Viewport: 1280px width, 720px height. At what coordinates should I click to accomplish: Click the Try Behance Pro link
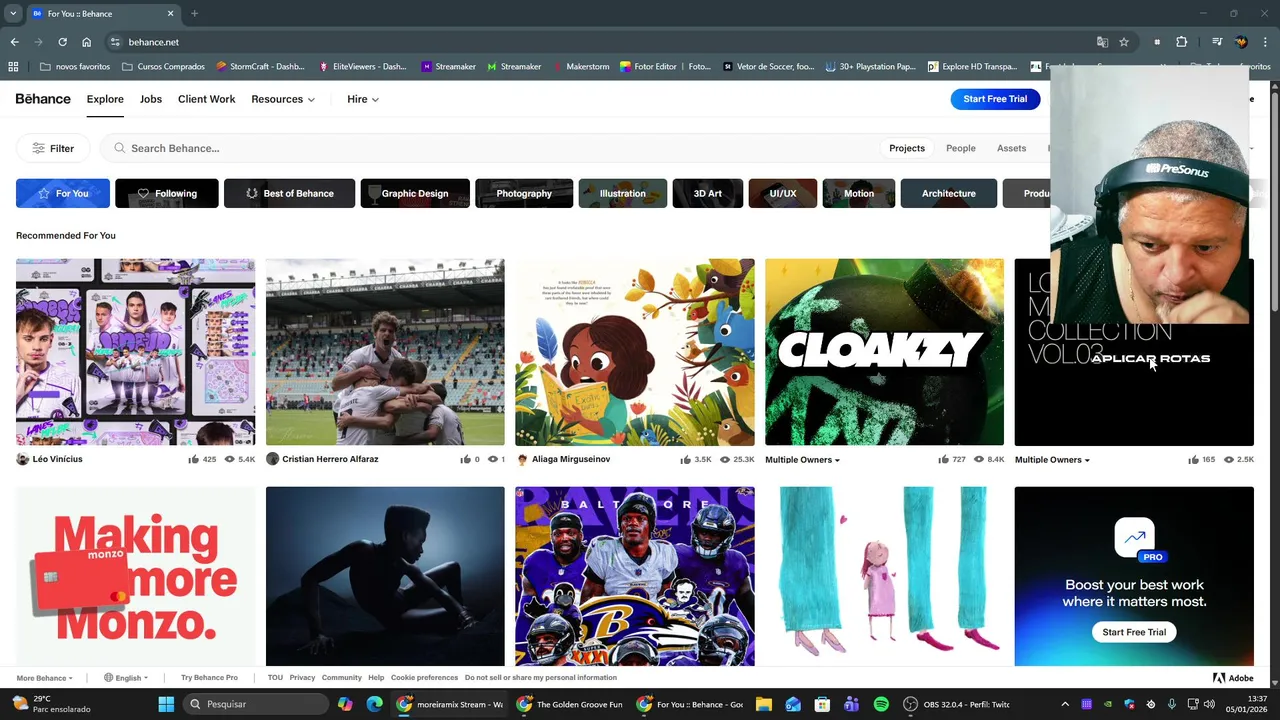(x=209, y=678)
